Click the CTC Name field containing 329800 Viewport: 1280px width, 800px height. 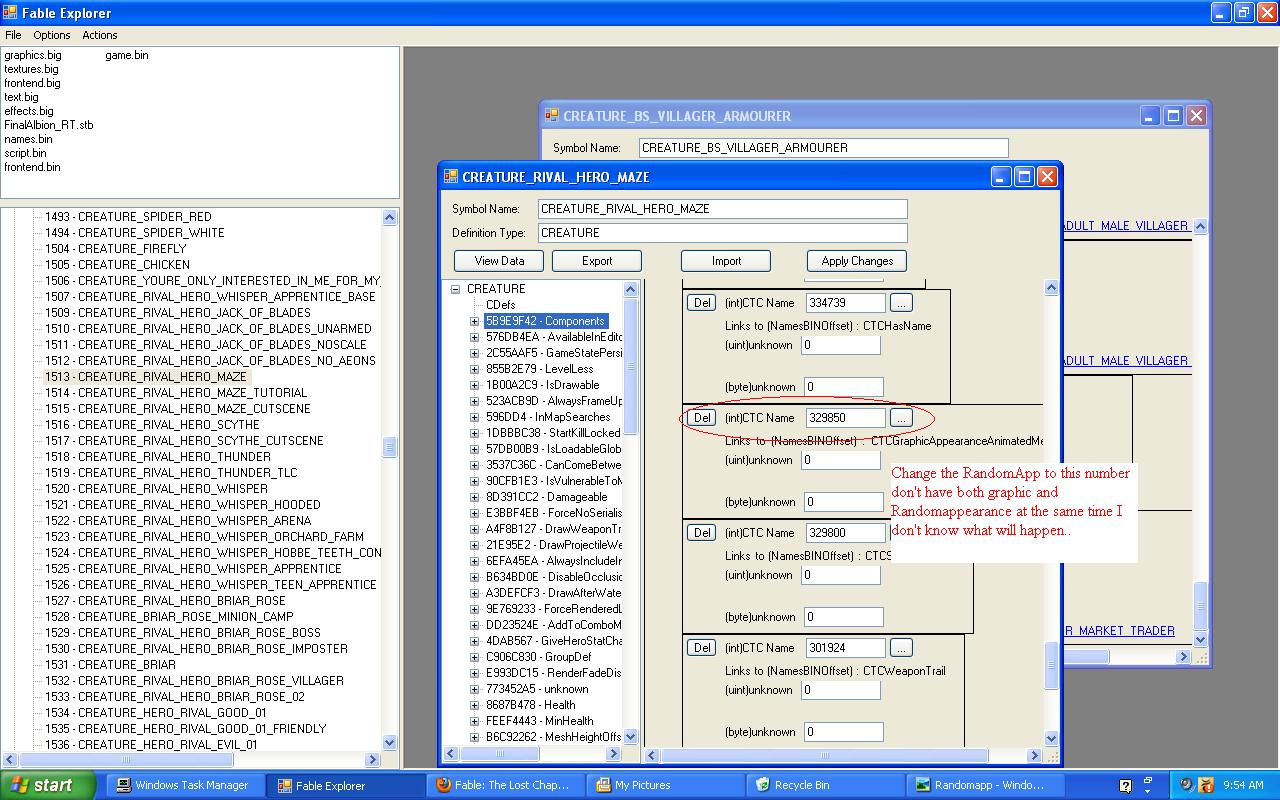click(845, 533)
